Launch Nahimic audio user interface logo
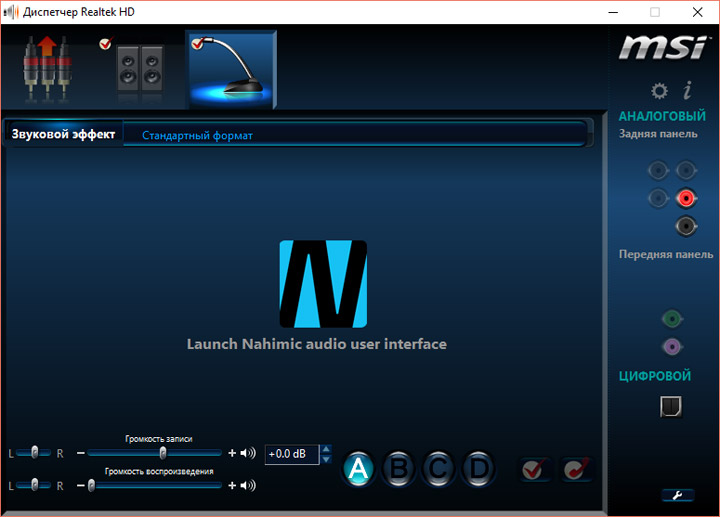Screen dimensions: 720x517 [x=323, y=284]
